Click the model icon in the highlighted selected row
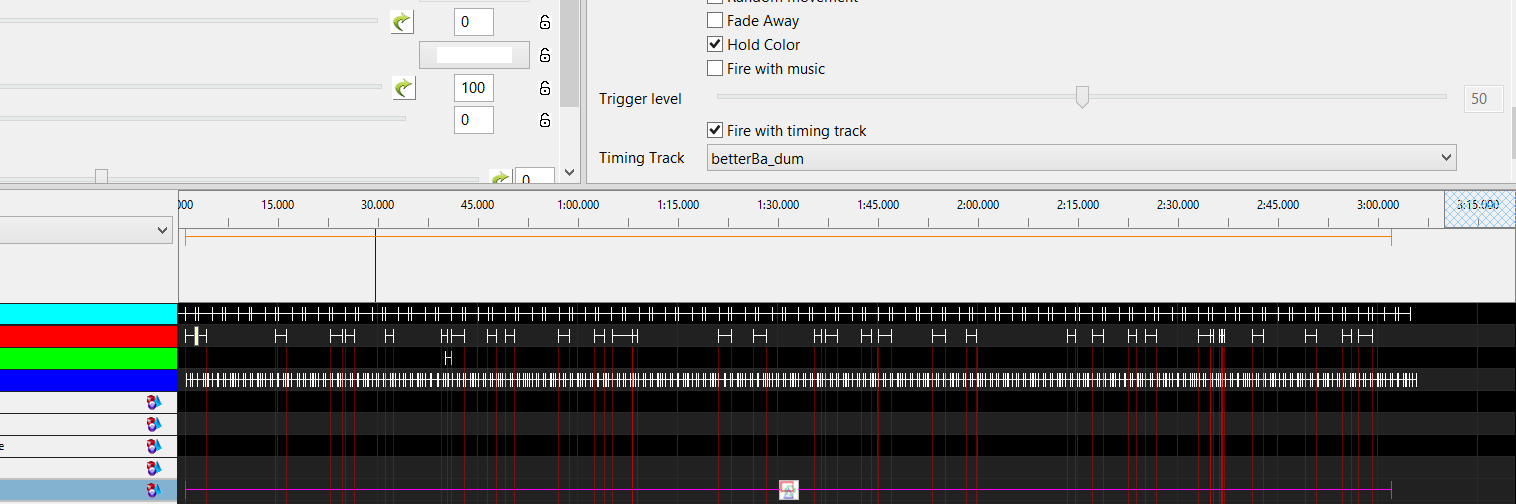 (x=153, y=490)
